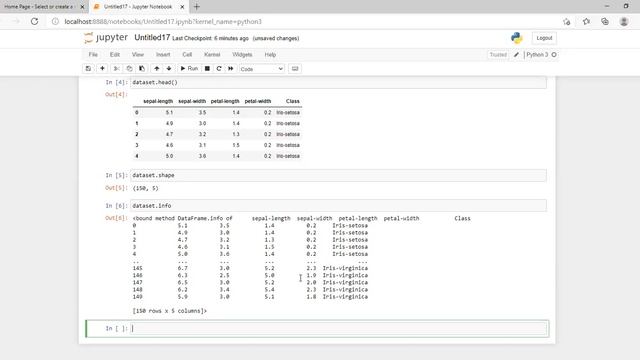Screen dimensions: 640x360
Task: Cut selected cells with the scissors icon
Action: click(116, 69)
